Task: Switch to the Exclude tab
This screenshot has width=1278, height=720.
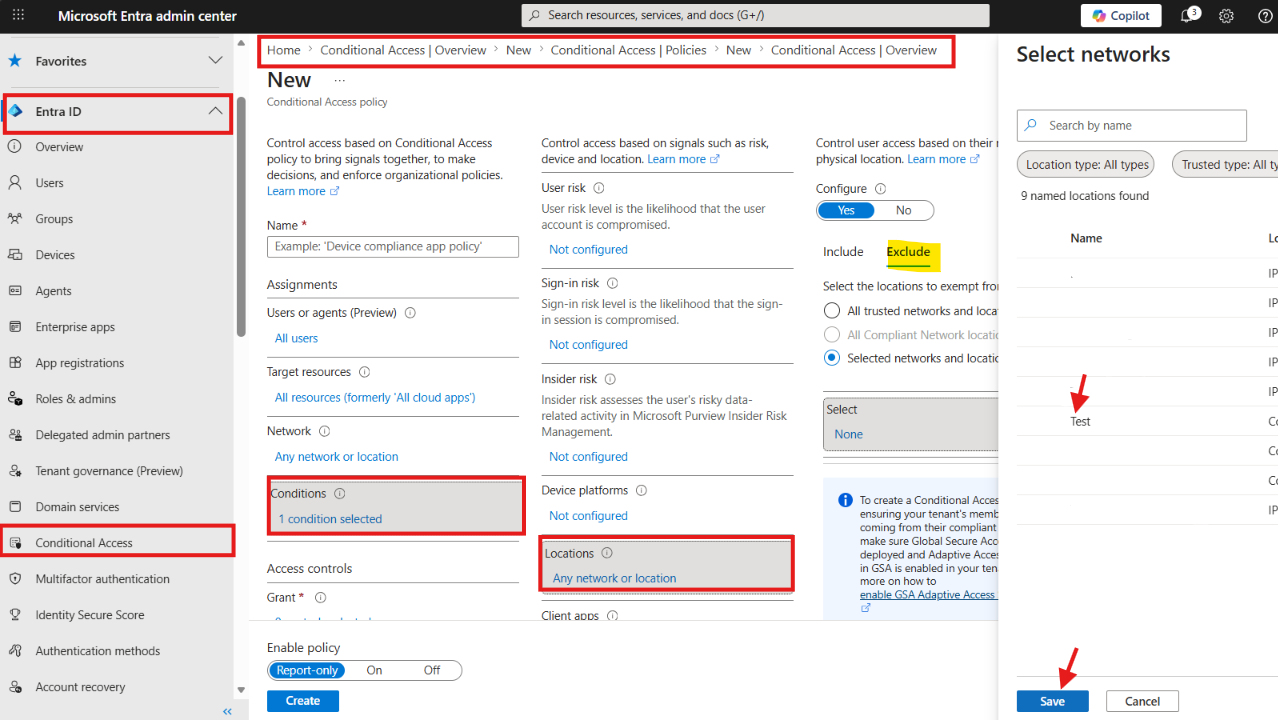Action: (x=909, y=252)
